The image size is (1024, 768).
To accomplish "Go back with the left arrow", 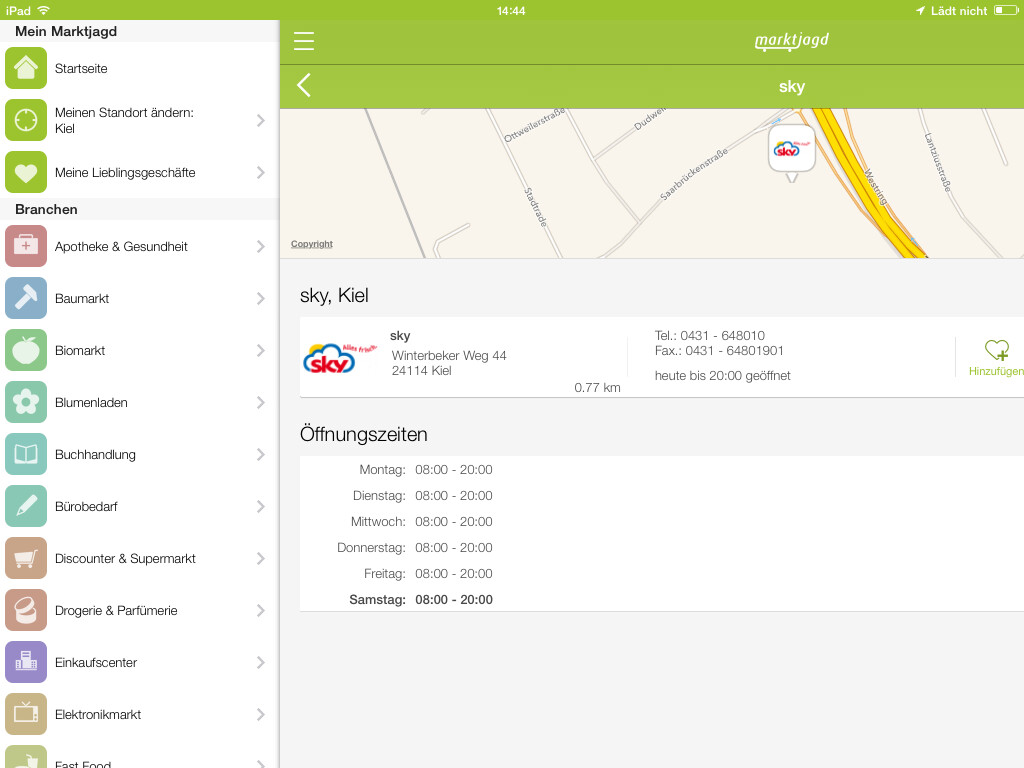I will click(x=304, y=86).
